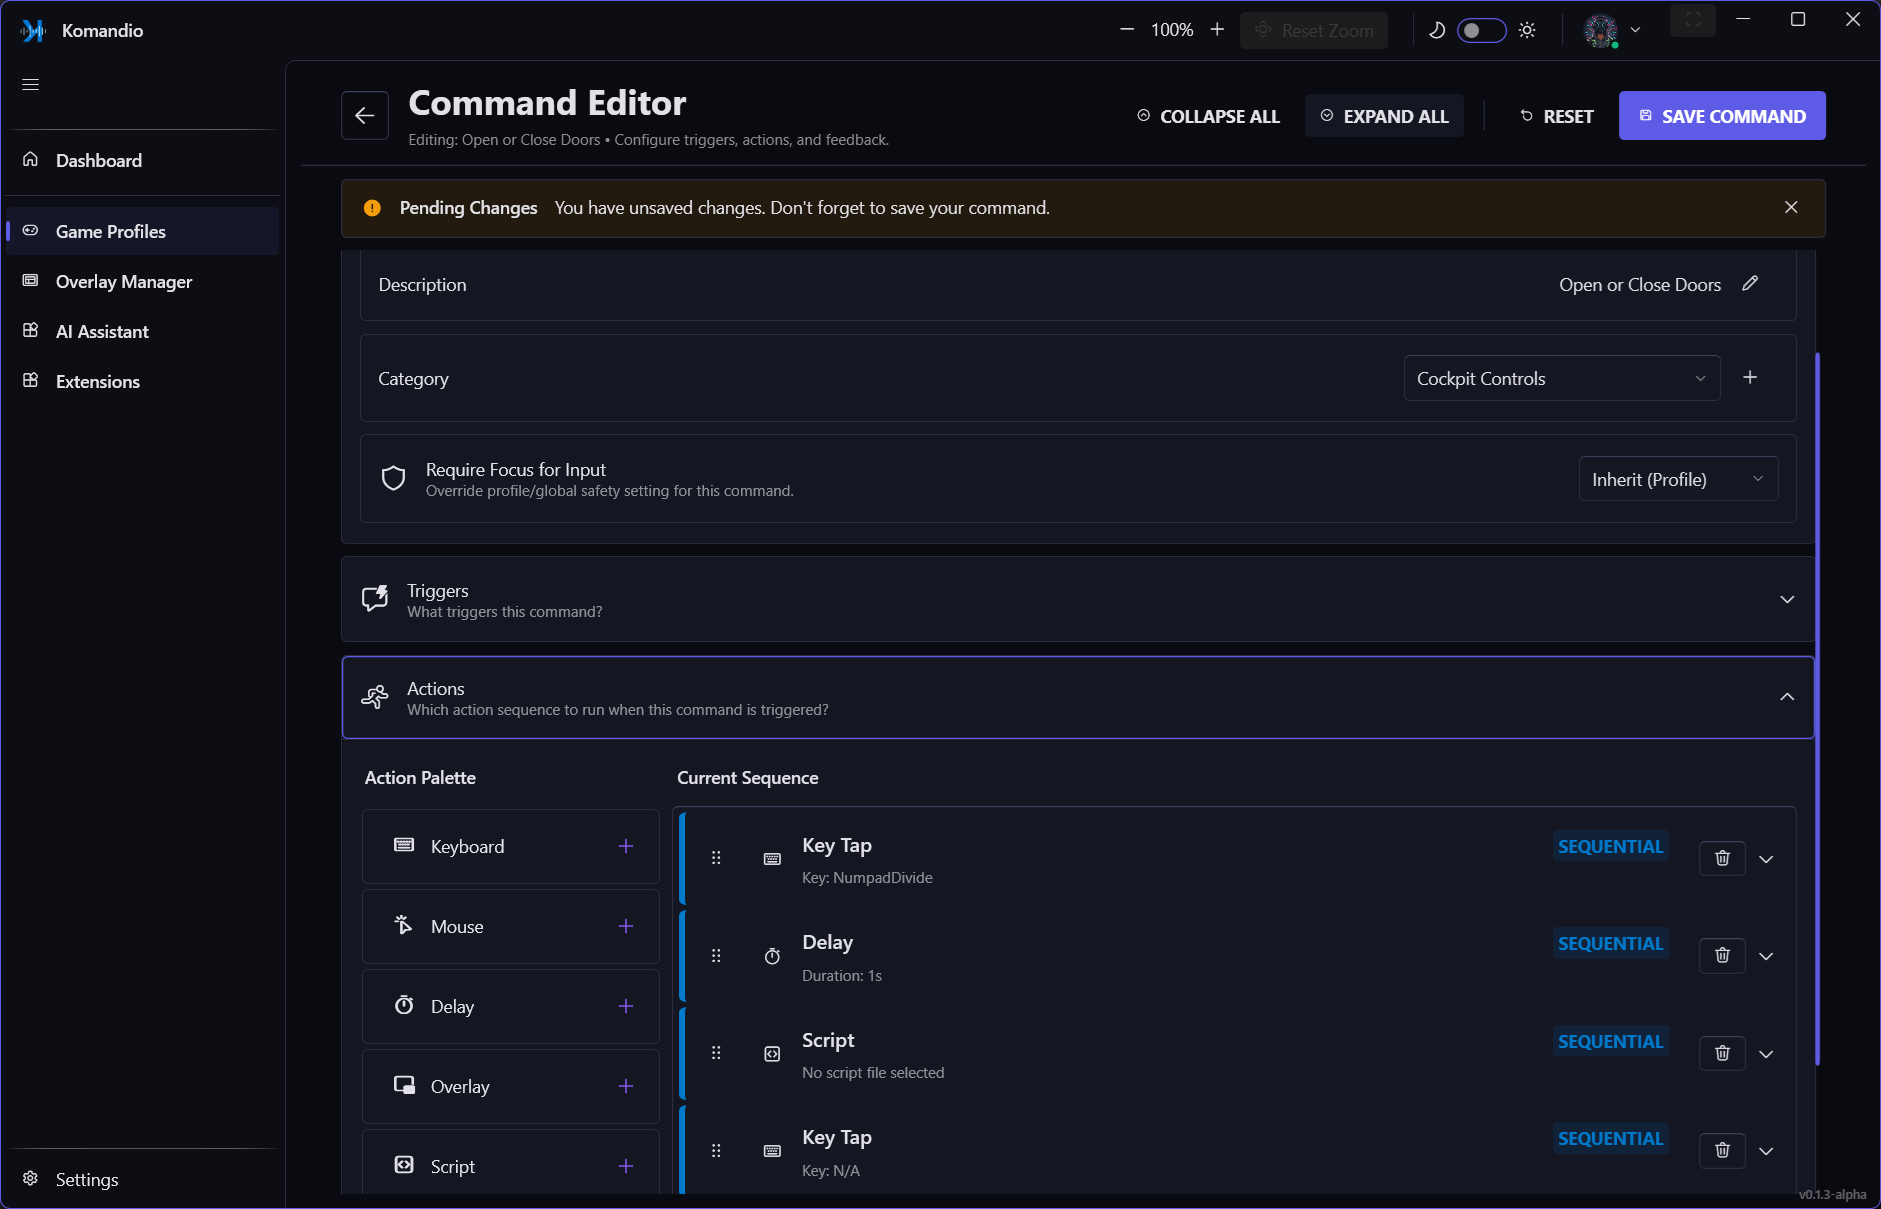Screen dimensions: 1881x1209
Task: Expand the Triggers section
Action: coord(1786,599)
